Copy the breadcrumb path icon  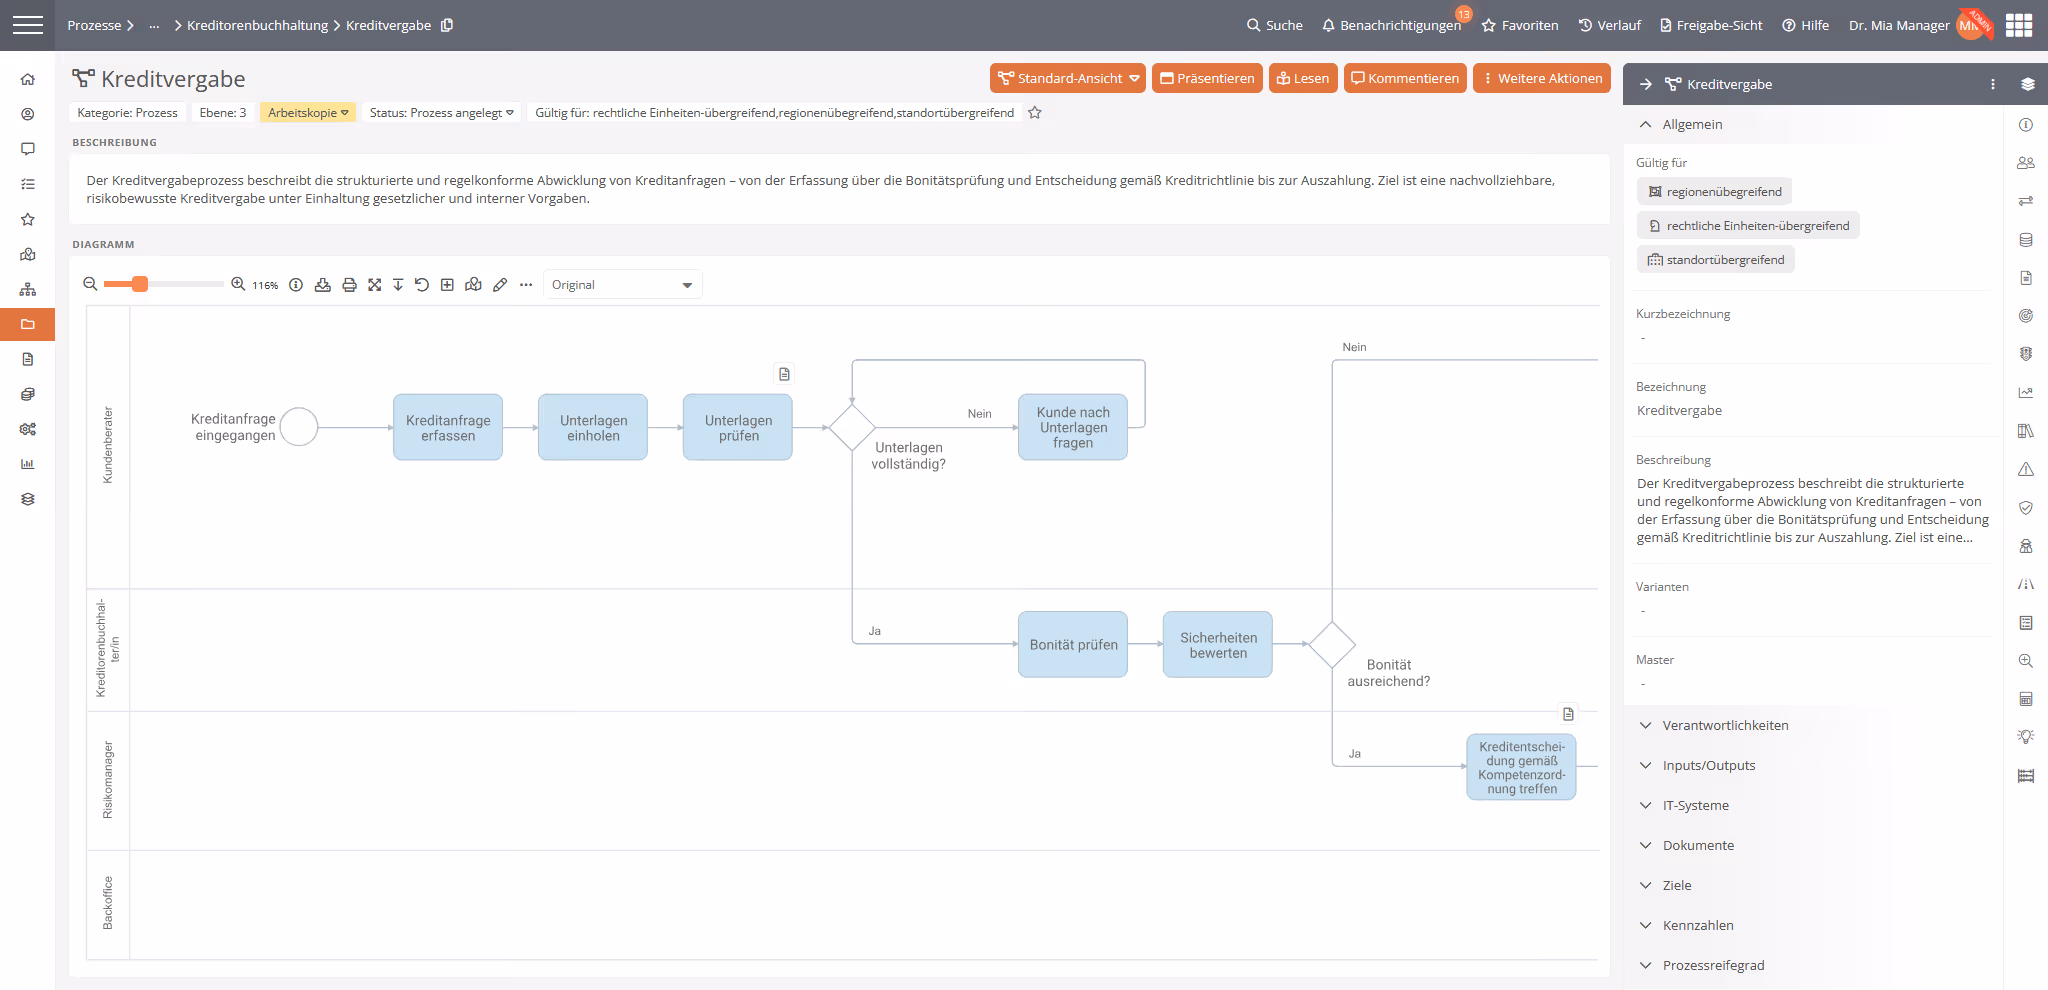(447, 25)
